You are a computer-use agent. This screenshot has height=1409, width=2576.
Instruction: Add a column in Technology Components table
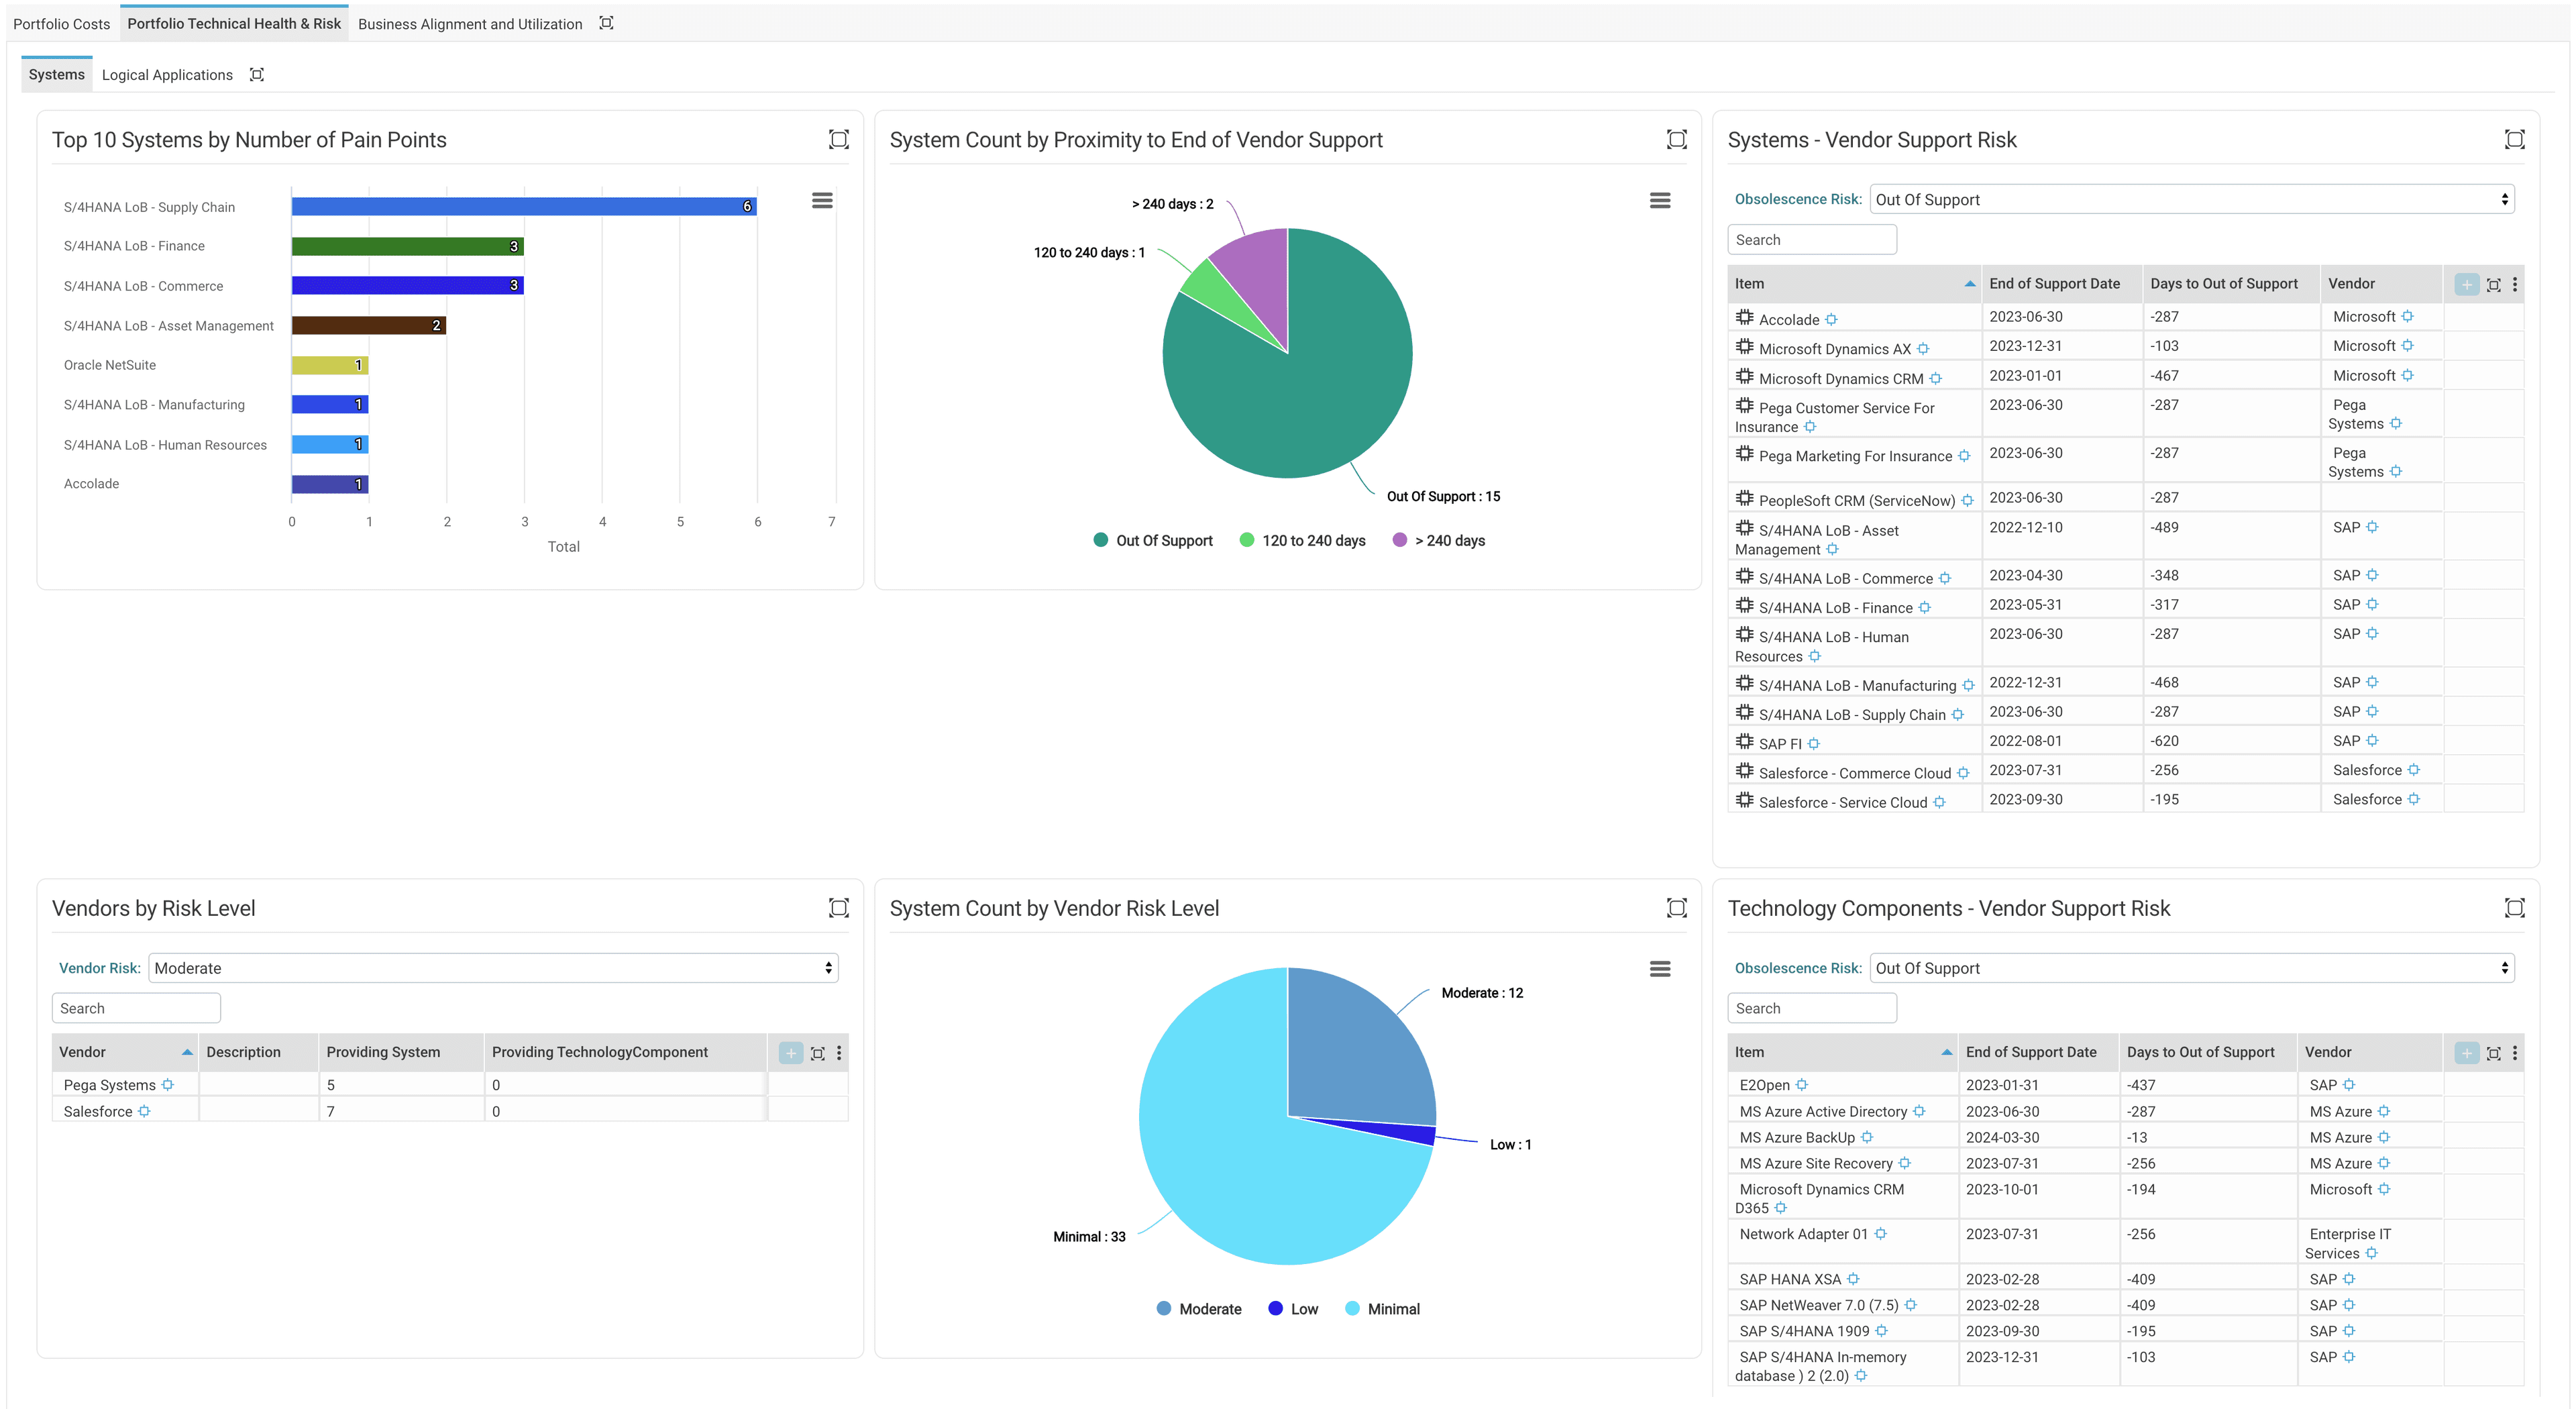point(2467,1053)
